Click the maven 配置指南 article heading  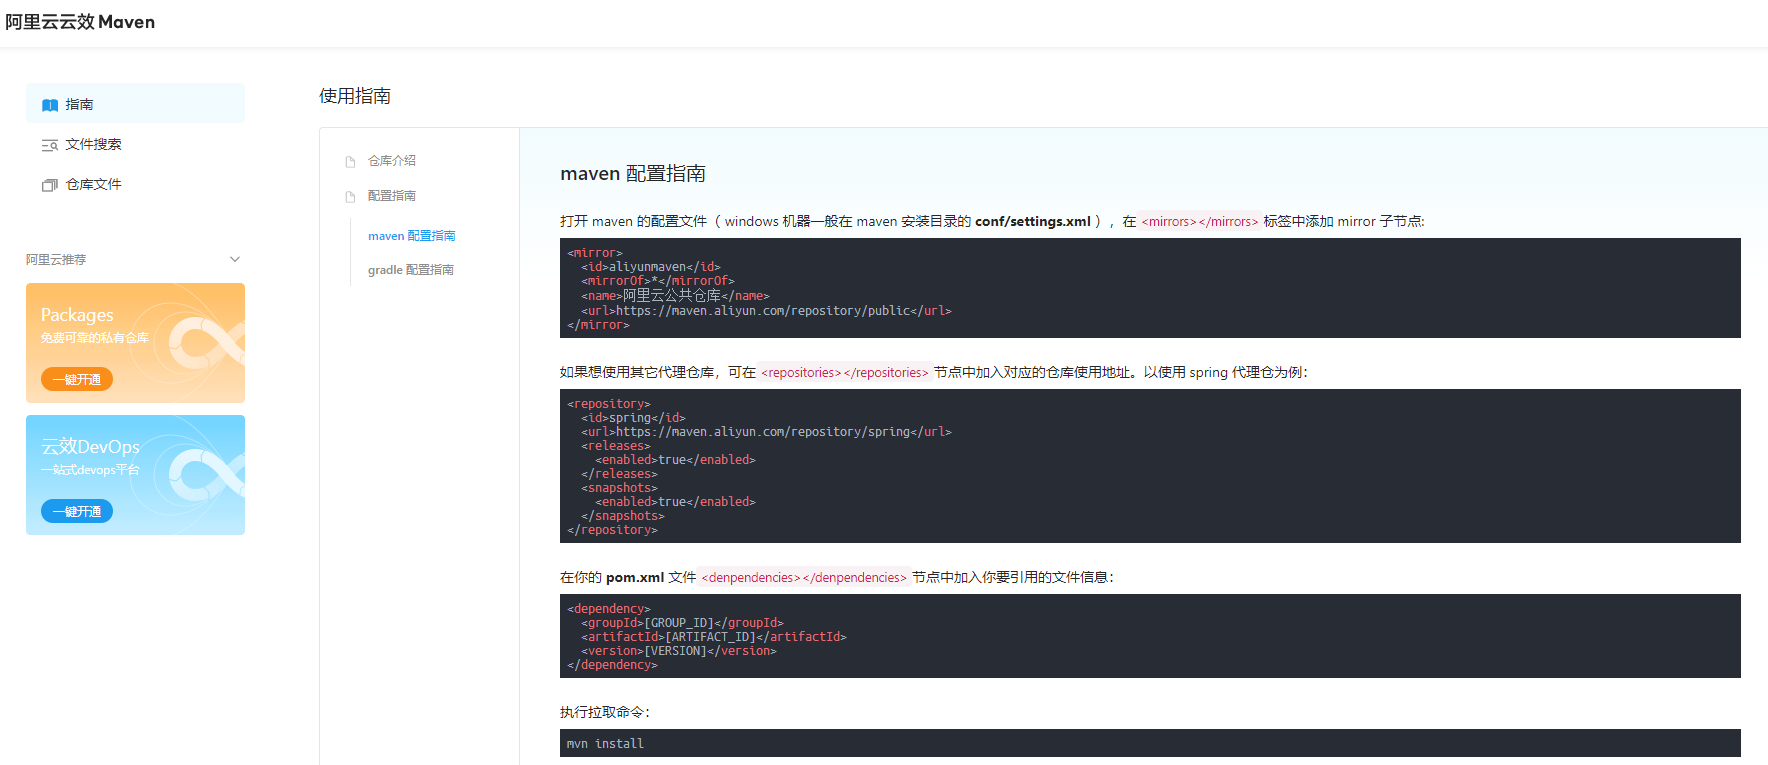pos(633,174)
